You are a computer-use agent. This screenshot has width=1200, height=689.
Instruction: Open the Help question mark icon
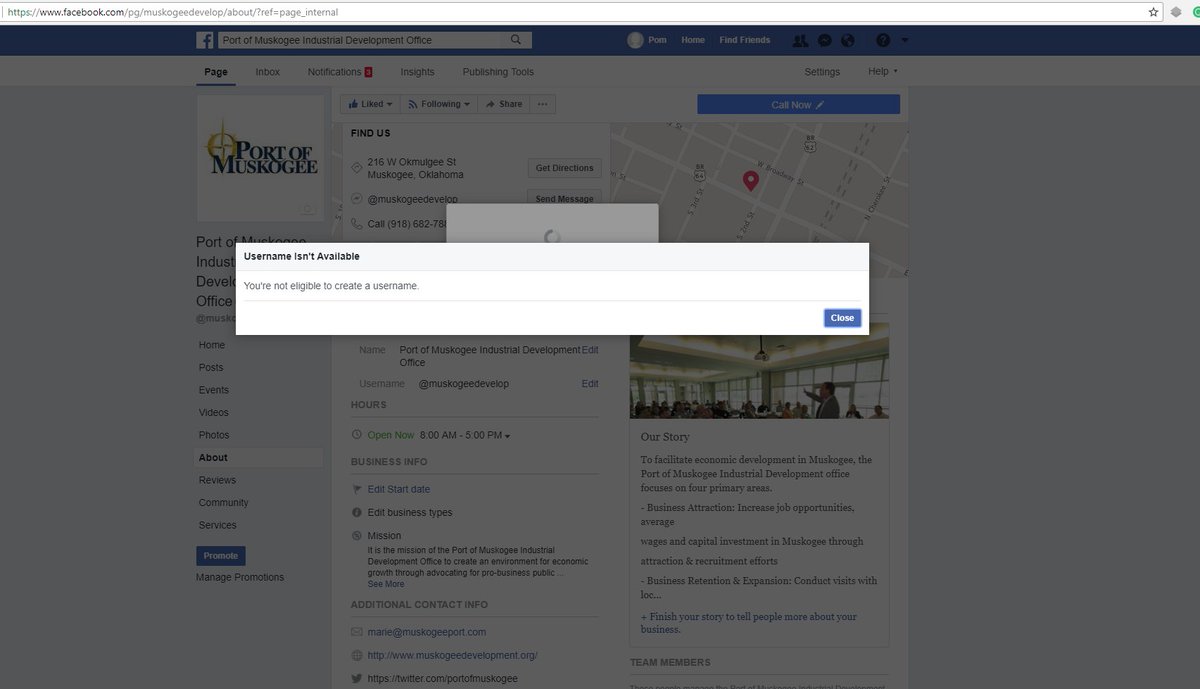(883, 40)
